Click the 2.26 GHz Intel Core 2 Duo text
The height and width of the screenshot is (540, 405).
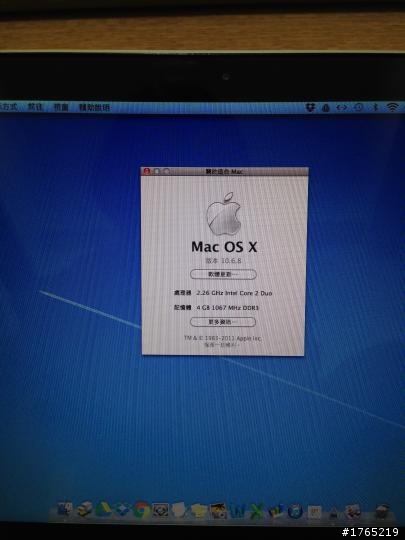point(234,293)
